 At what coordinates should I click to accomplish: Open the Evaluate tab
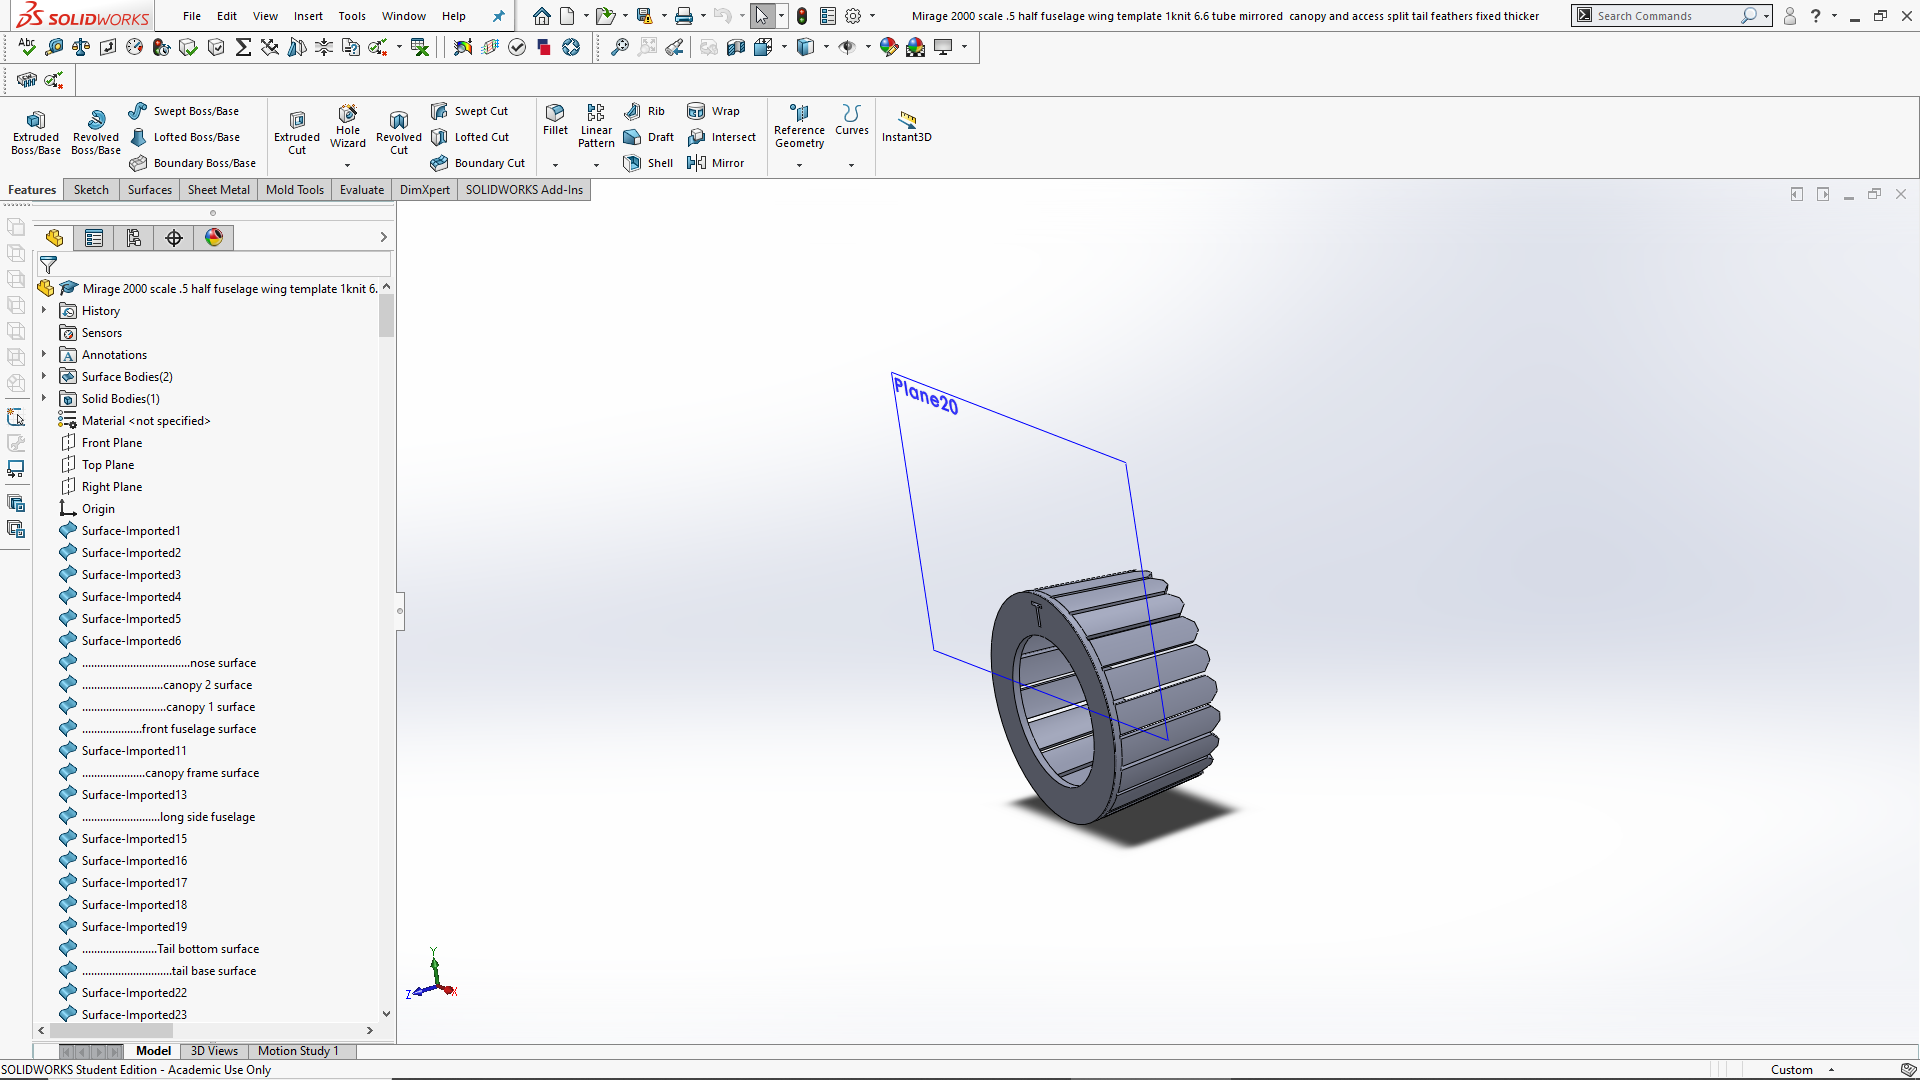click(x=362, y=190)
